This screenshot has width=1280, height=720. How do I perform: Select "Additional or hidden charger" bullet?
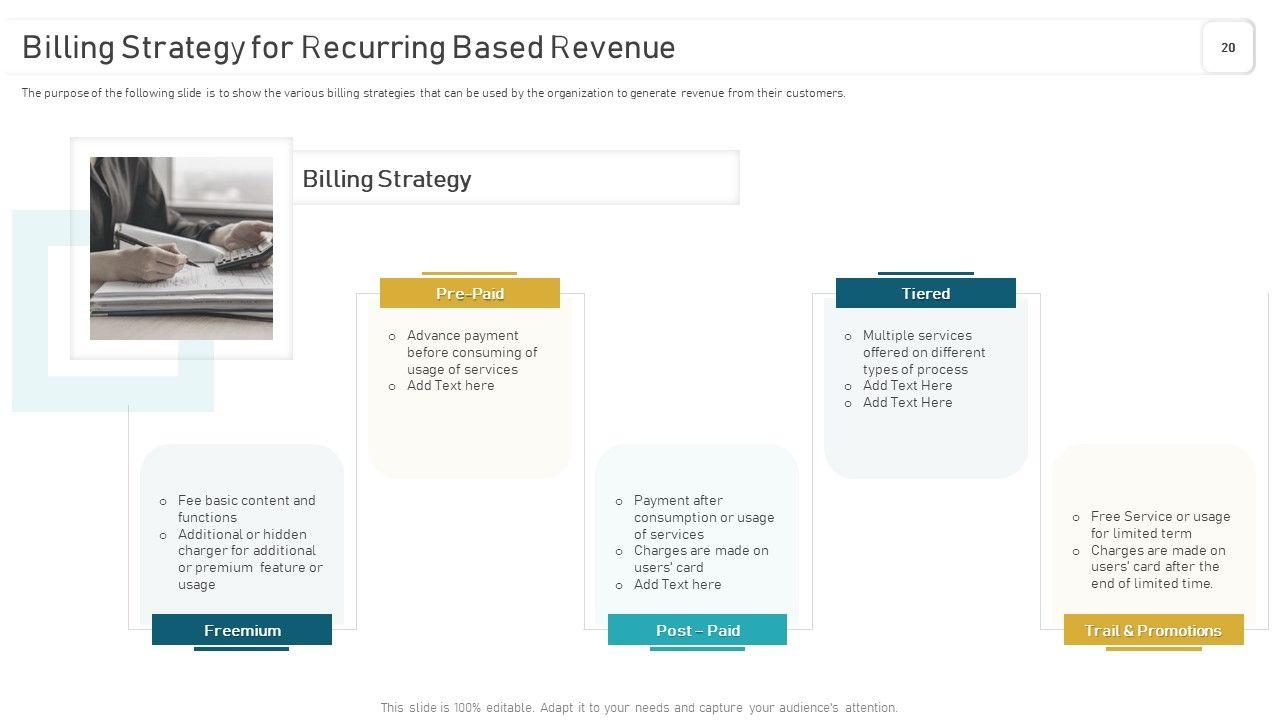pyautogui.click(x=249, y=559)
